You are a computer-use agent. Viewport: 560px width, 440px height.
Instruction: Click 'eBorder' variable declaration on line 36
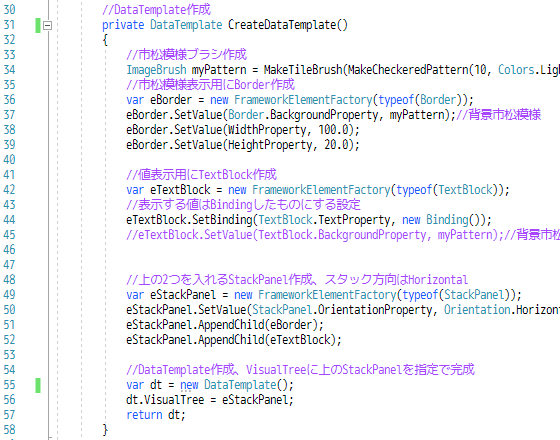click(x=171, y=100)
